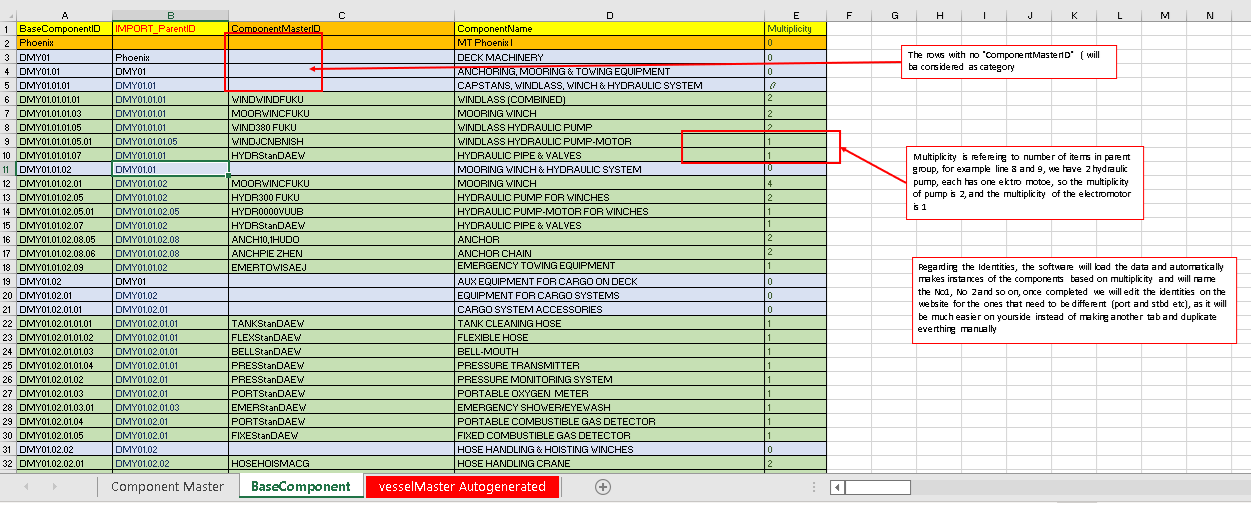Click the BaseComponentID header cell
1251x519 pixels.
point(64,29)
